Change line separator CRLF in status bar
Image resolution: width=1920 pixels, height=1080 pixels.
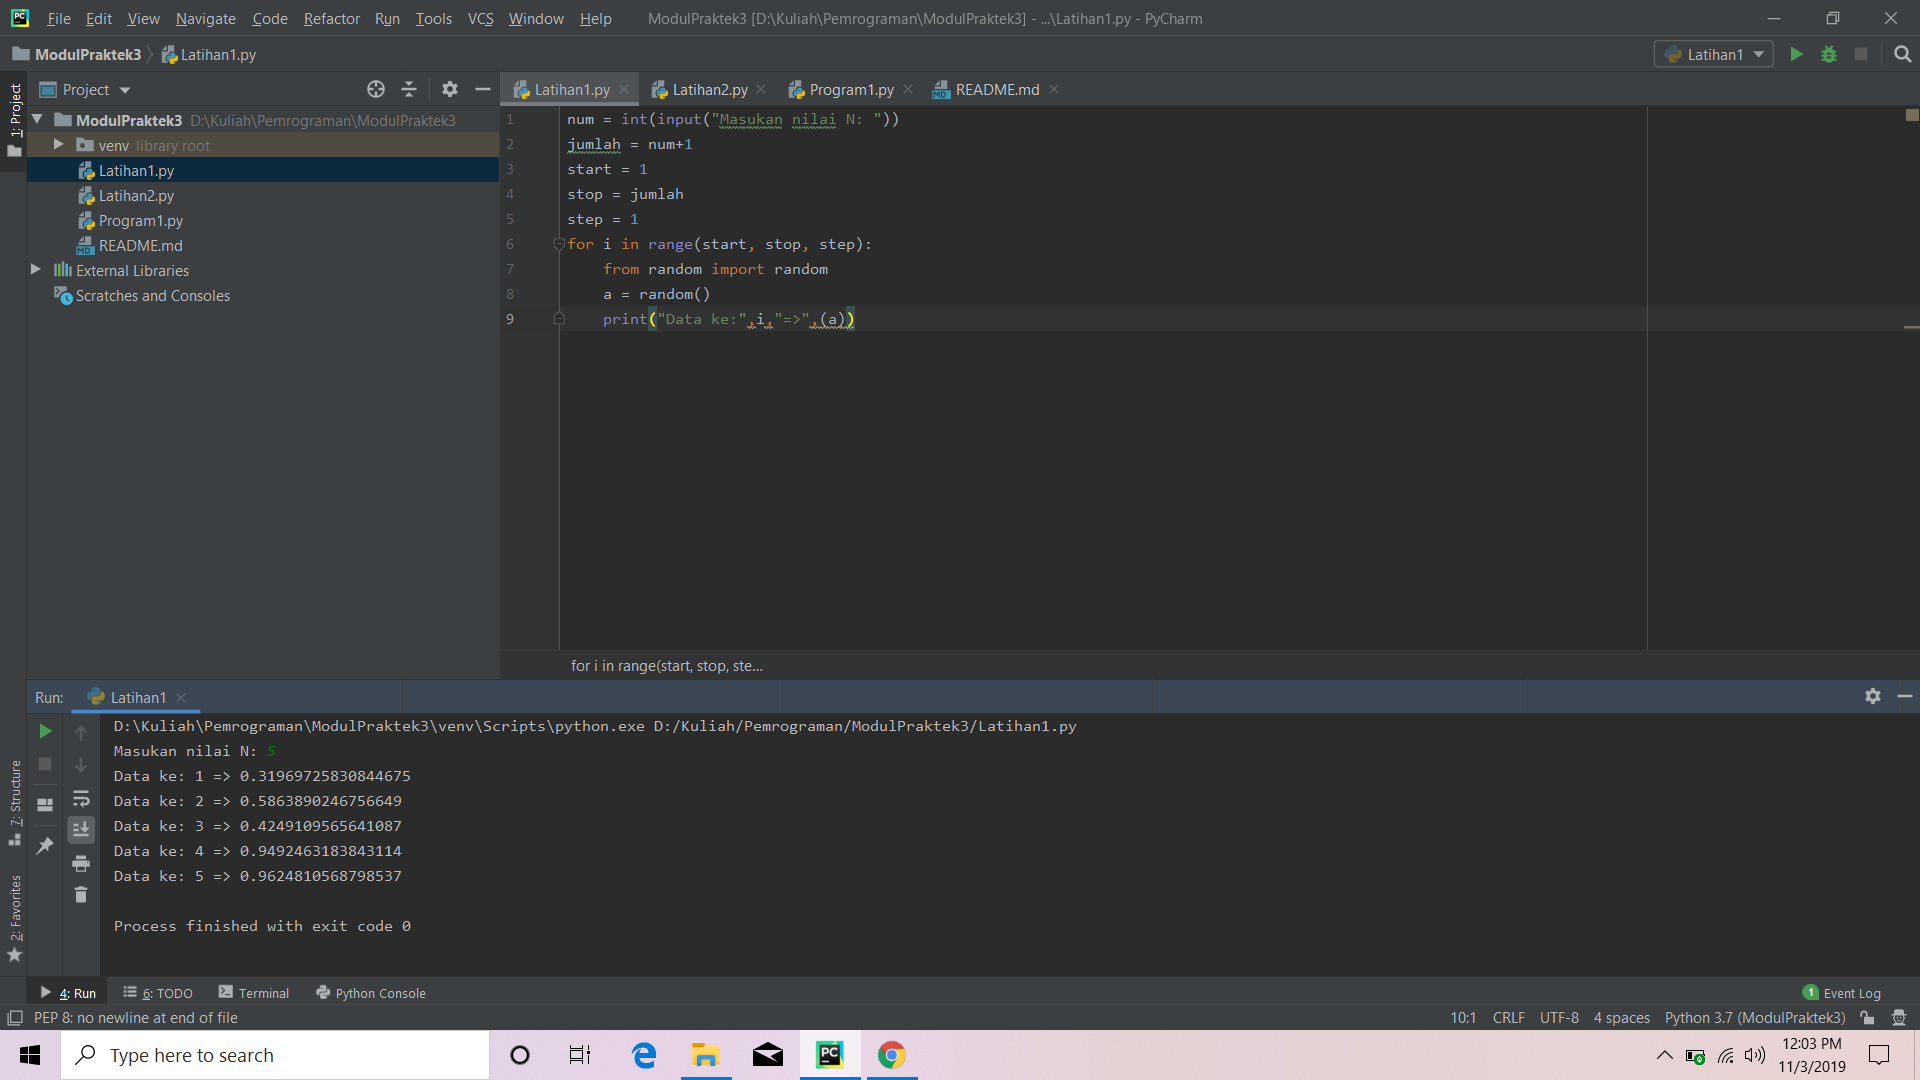1508,1017
